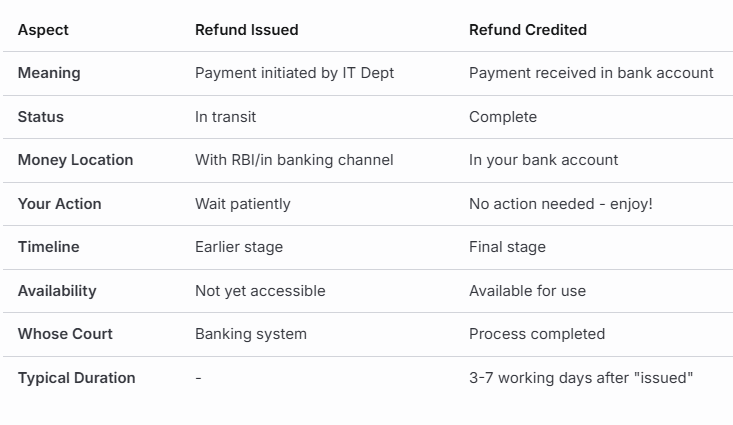Click the "Status" row label
Image resolution: width=733 pixels, height=425 pixels.
pyautogui.click(x=41, y=117)
